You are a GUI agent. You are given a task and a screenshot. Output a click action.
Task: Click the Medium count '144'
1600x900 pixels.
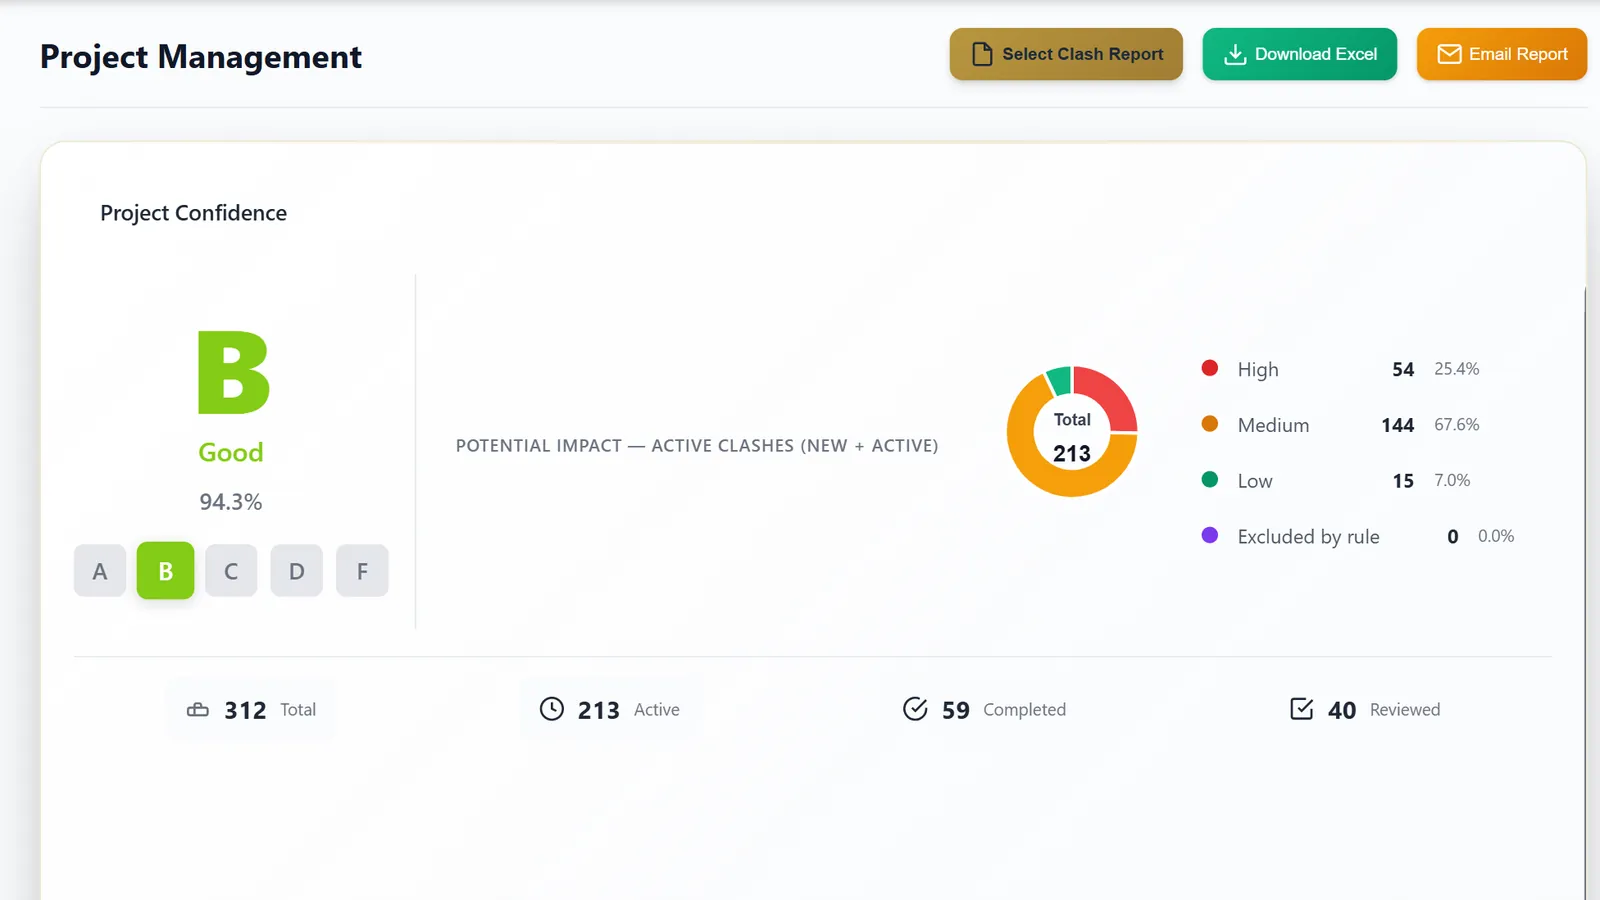pyautogui.click(x=1398, y=426)
